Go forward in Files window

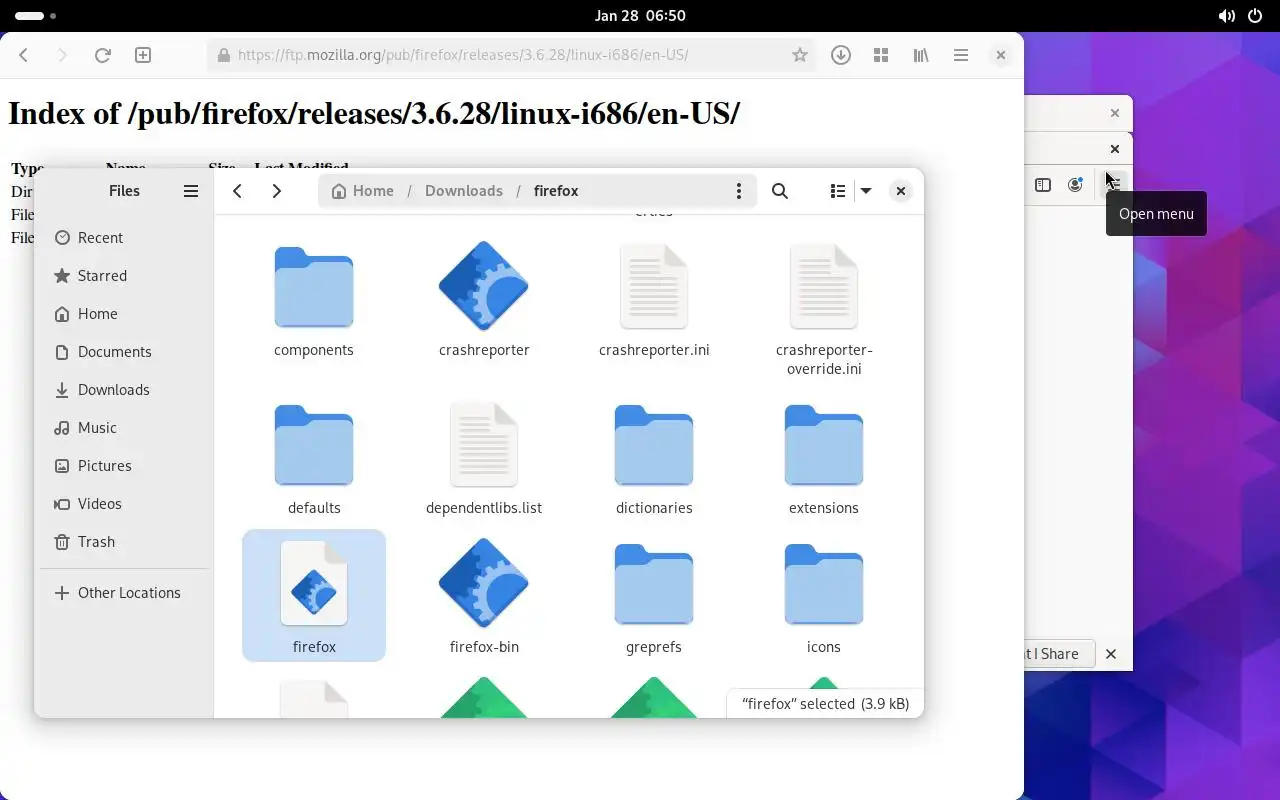(277, 191)
